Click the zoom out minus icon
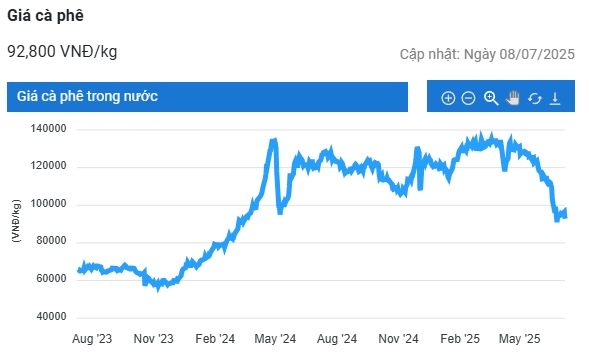The width and height of the screenshot is (589, 363). (x=468, y=98)
